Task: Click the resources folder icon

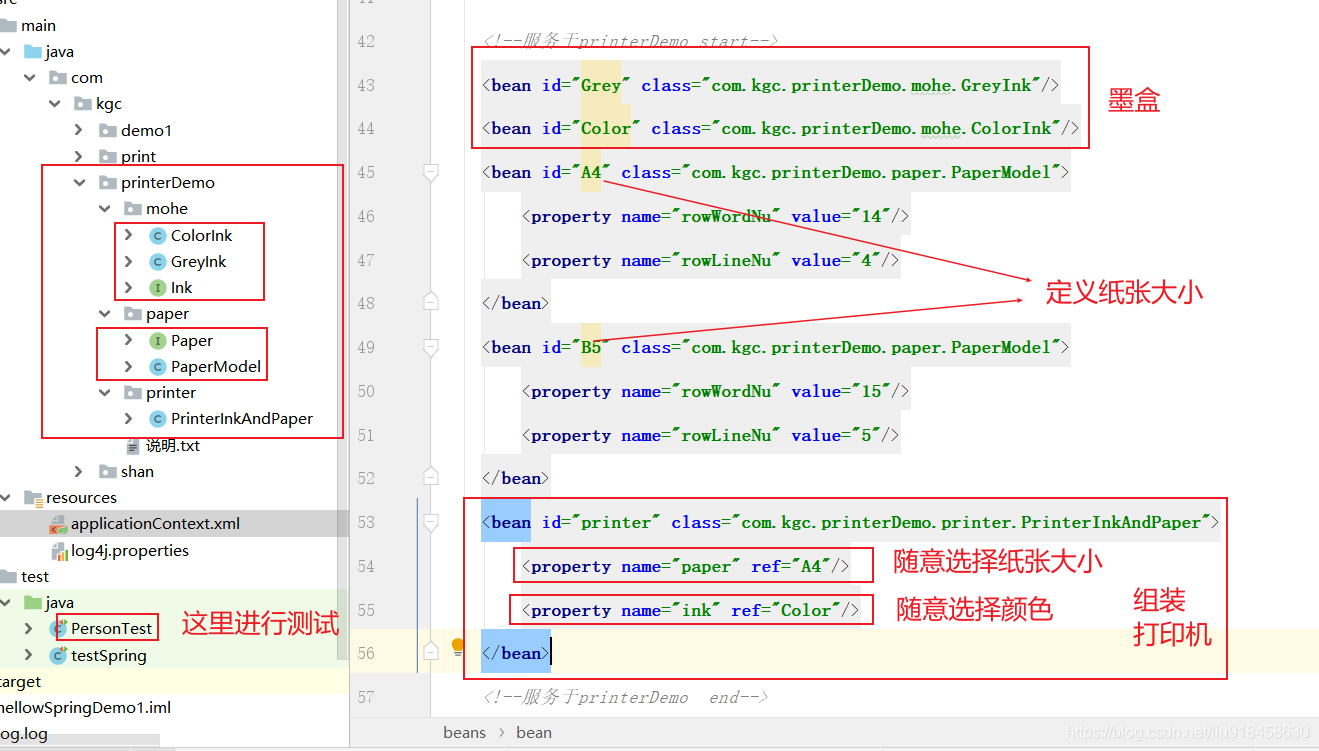Action: (x=33, y=498)
